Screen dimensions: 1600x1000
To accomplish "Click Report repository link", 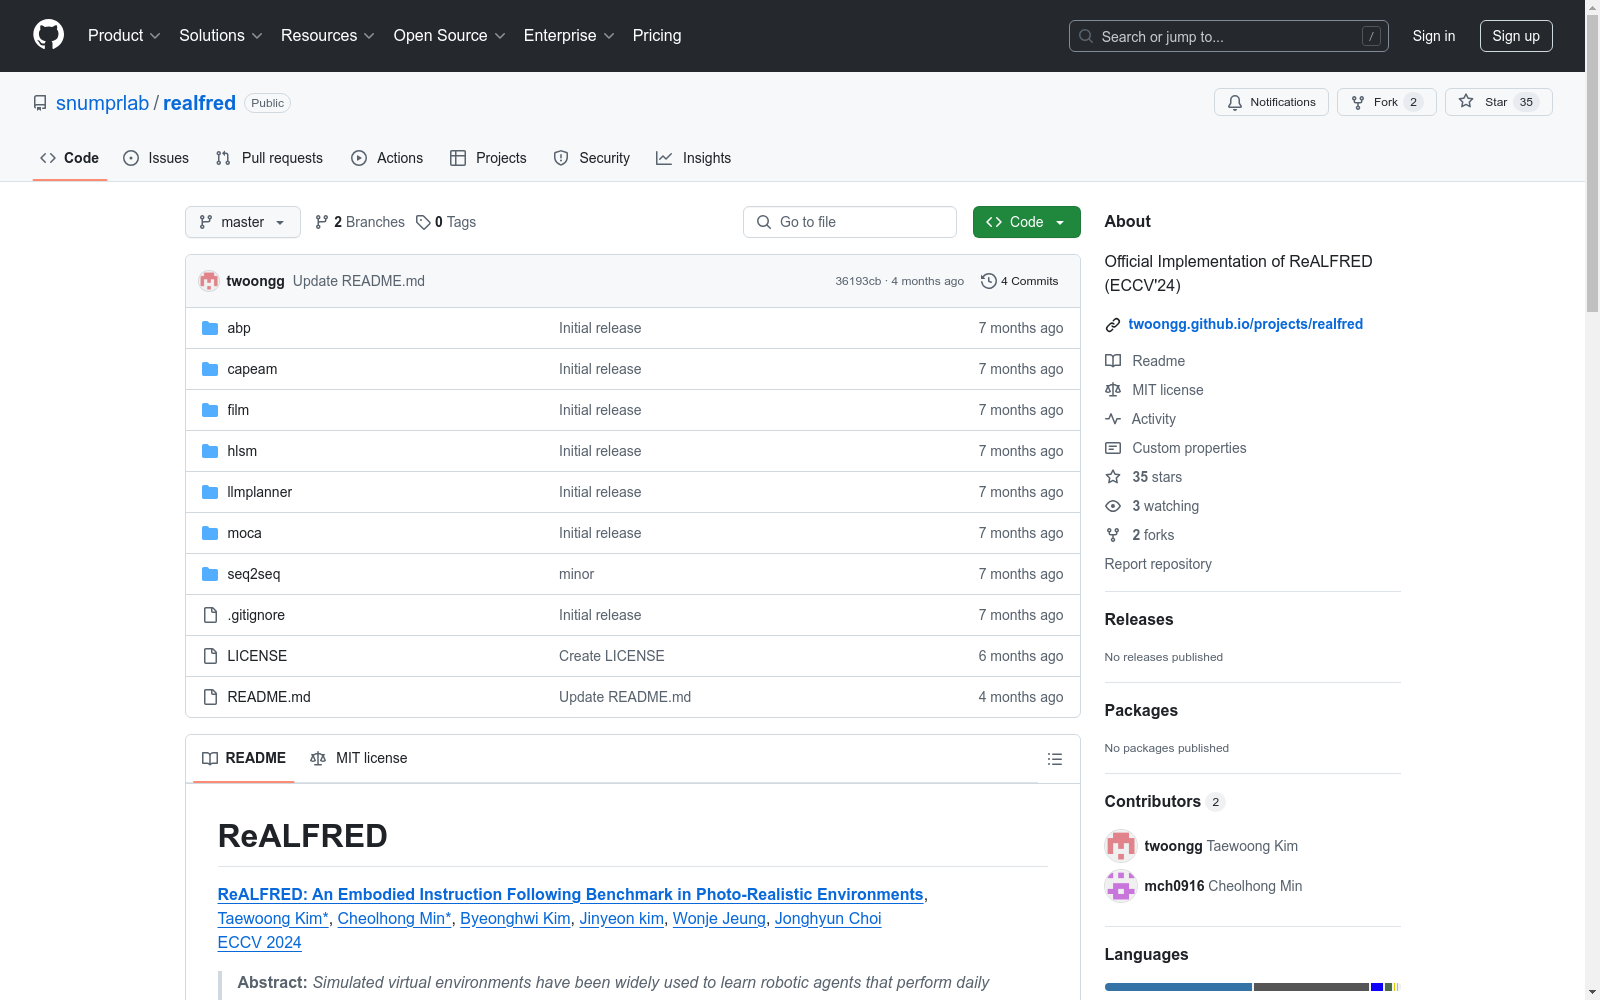I will [x=1158, y=564].
